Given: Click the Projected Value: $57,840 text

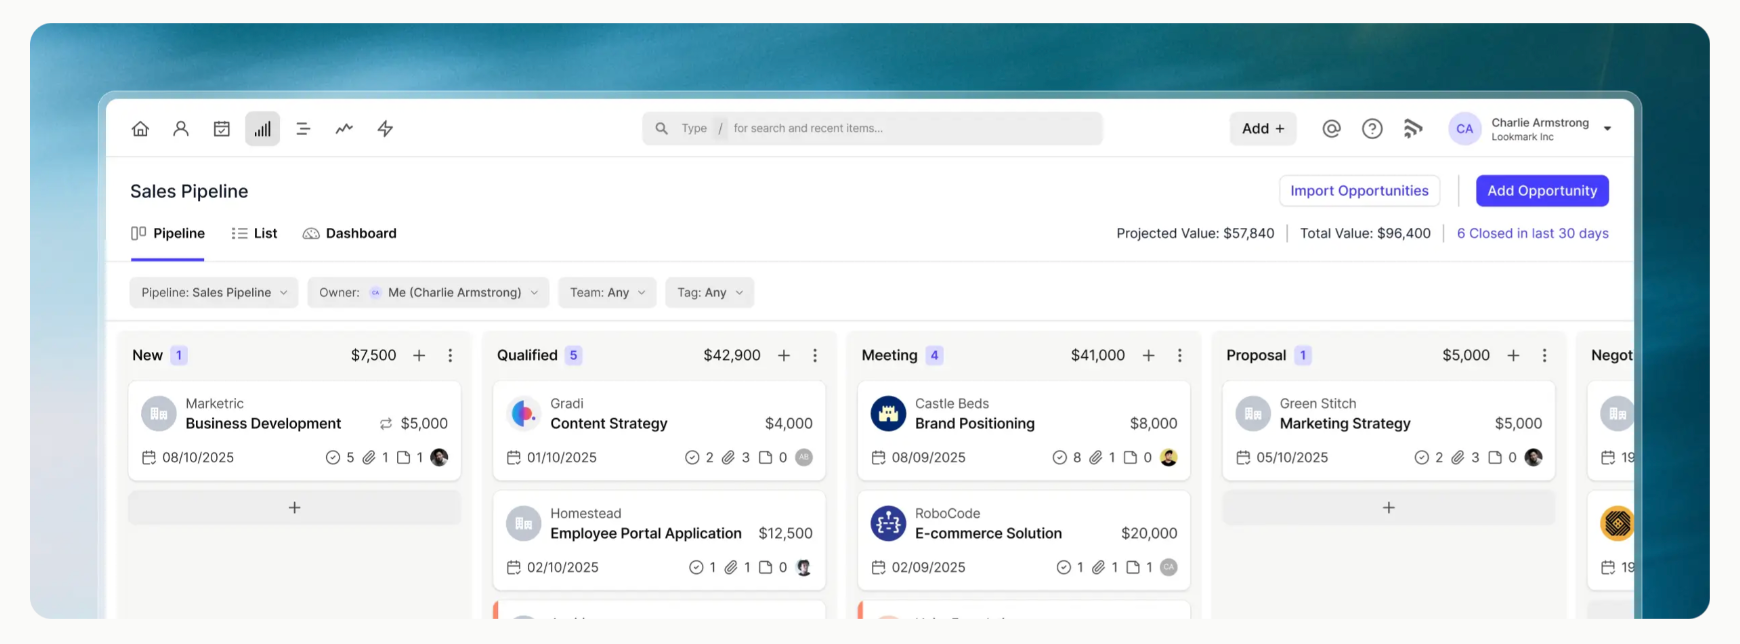Looking at the screenshot, I should 1195,234.
